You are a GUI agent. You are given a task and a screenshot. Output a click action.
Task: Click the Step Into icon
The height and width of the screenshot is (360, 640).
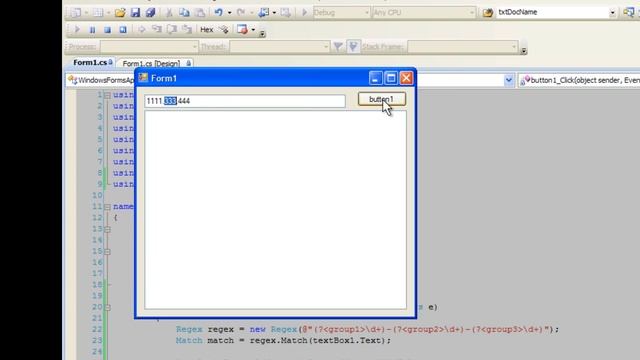click(x=157, y=29)
